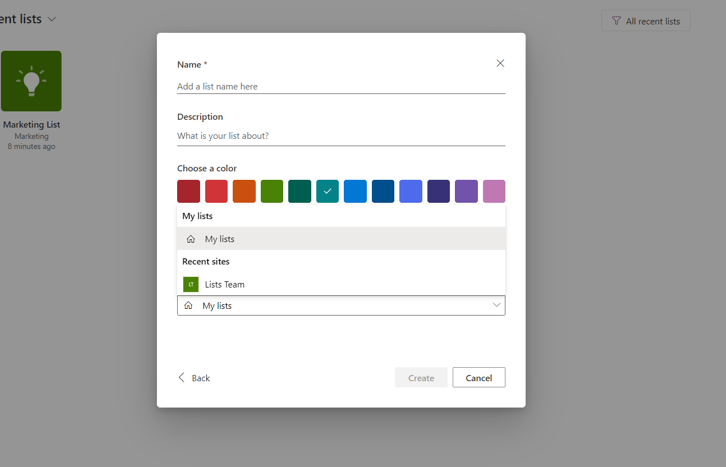Select the purple color swatch
The height and width of the screenshot is (467, 726).
point(466,191)
